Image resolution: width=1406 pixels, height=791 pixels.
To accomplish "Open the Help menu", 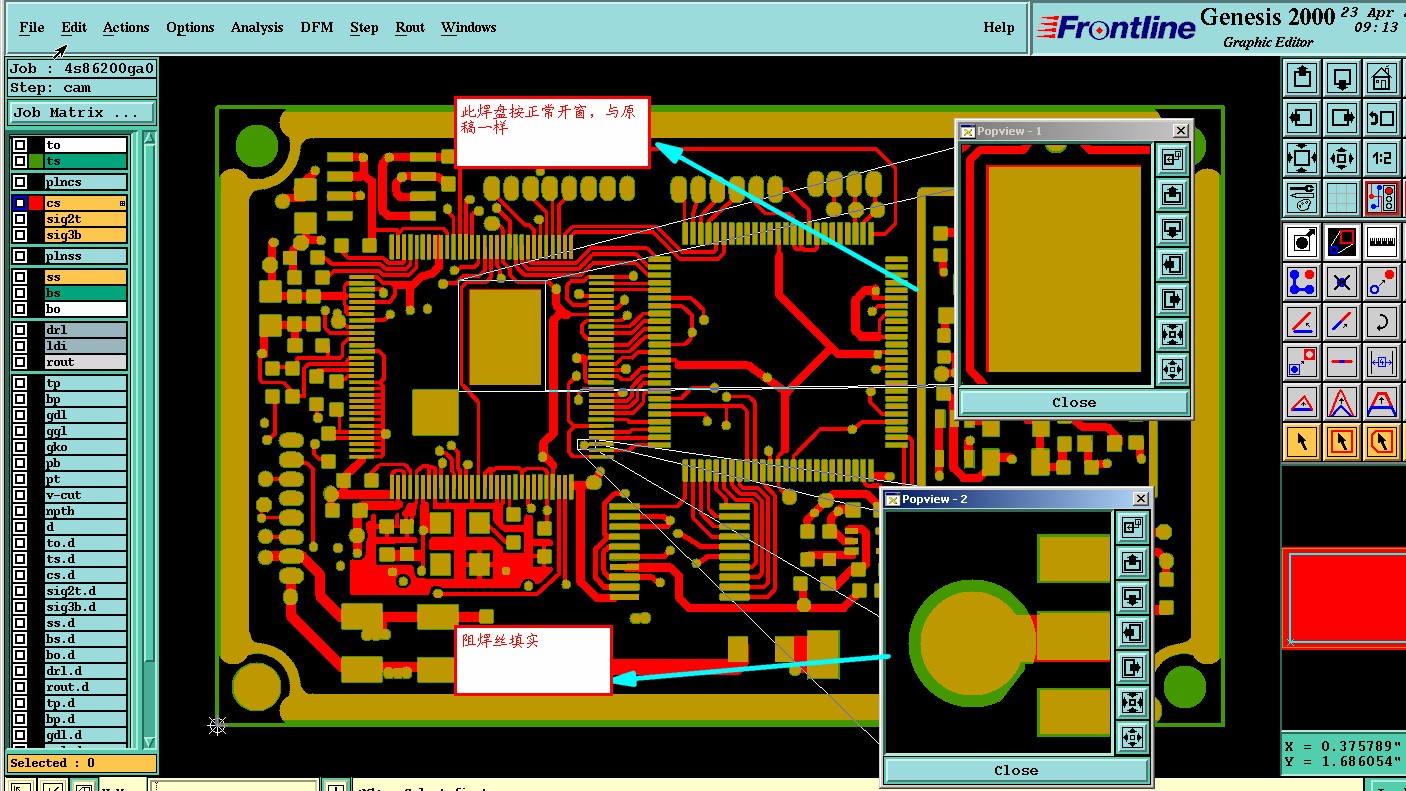I will (998, 28).
